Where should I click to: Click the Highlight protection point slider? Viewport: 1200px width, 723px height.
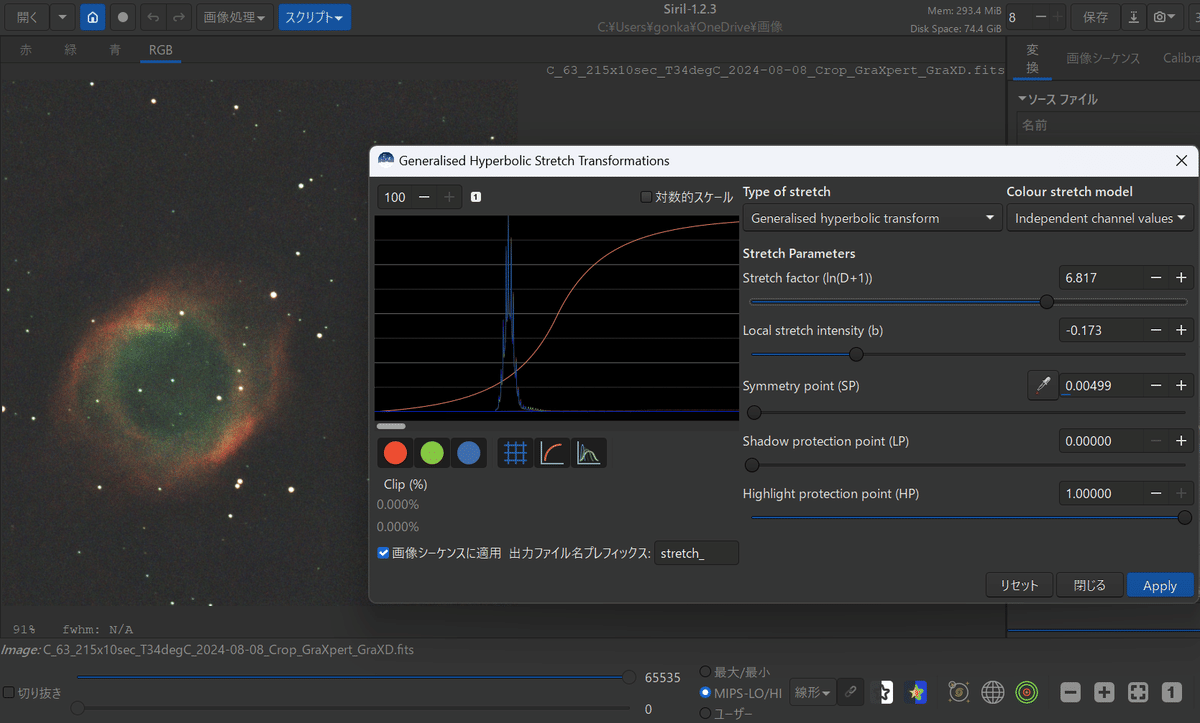pos(968,517)
